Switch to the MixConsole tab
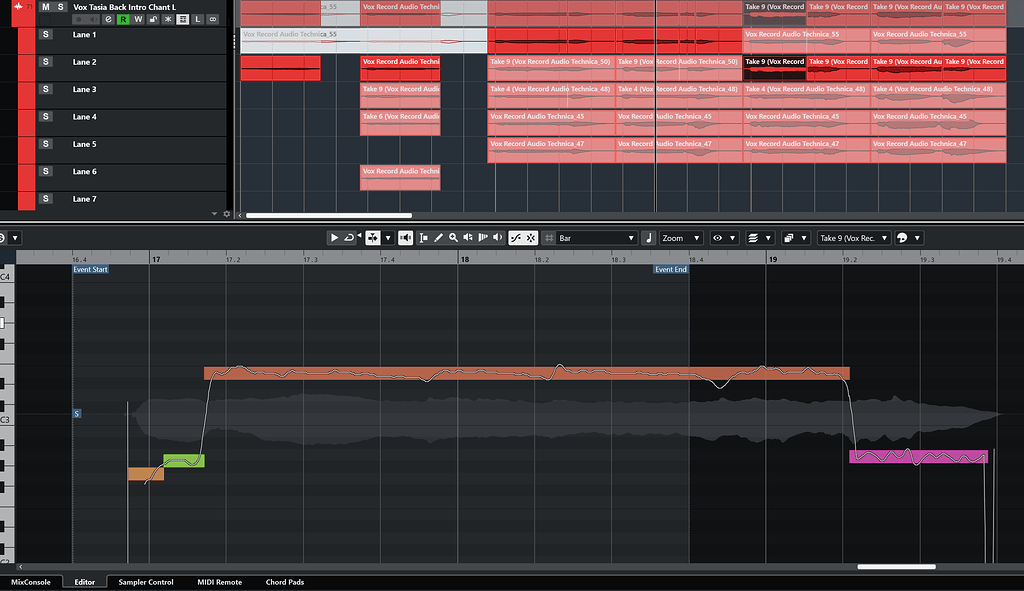Screen dimensions: 1024x591 pyautogui.click(x=31, y=581)
